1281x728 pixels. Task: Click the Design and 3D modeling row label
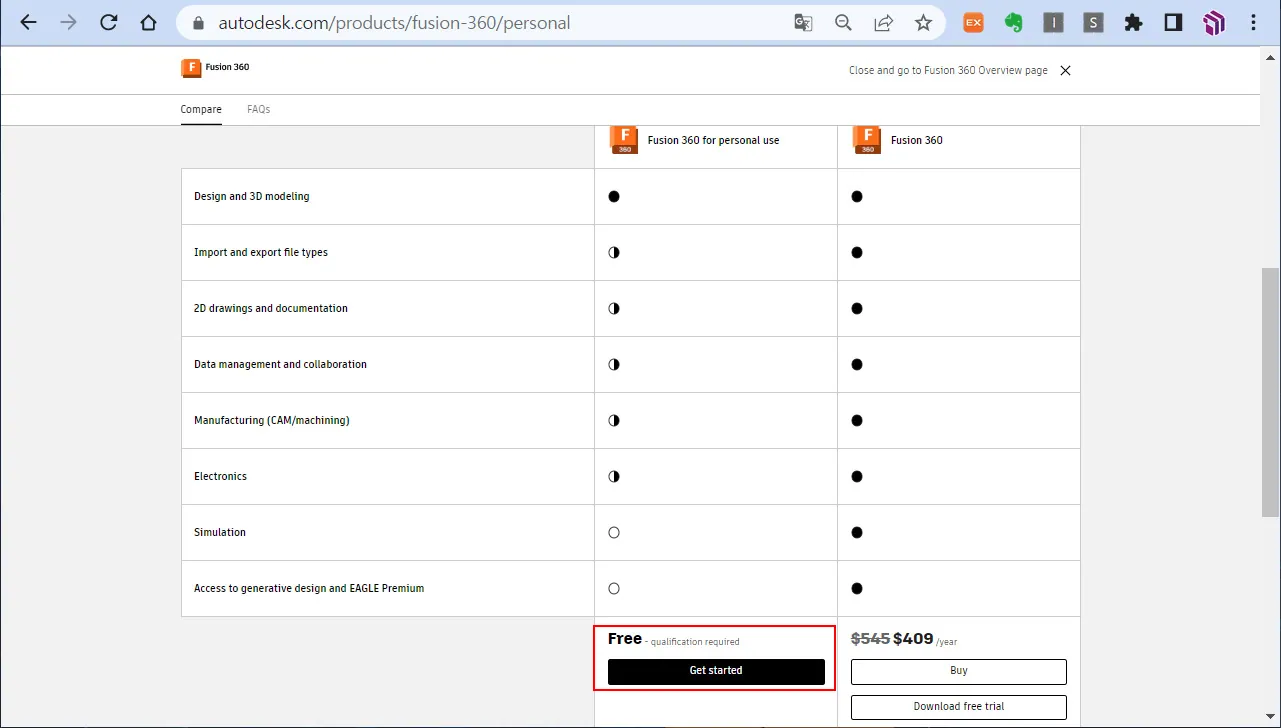tap(252, 197)
